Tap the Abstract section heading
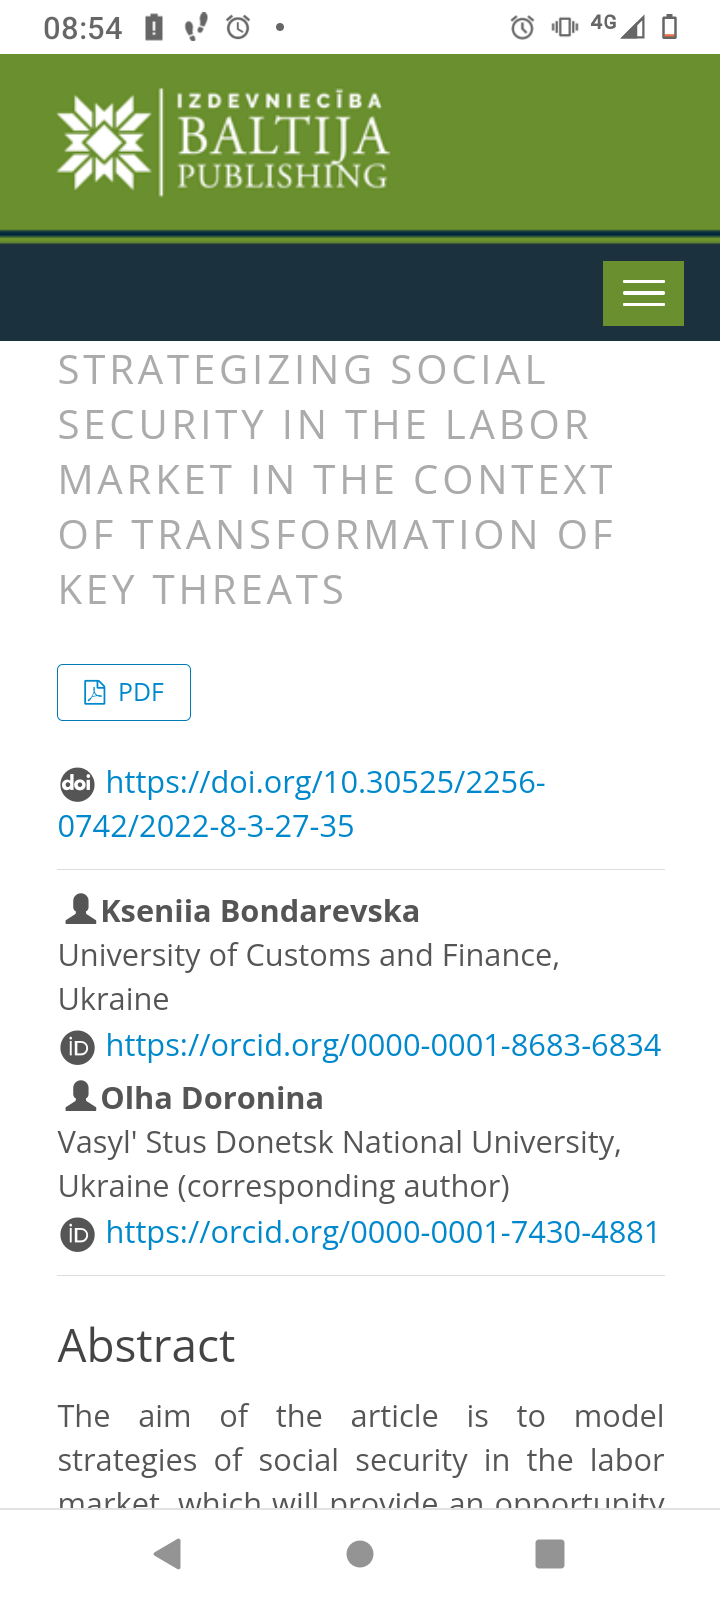 (x=146, y=1345)
